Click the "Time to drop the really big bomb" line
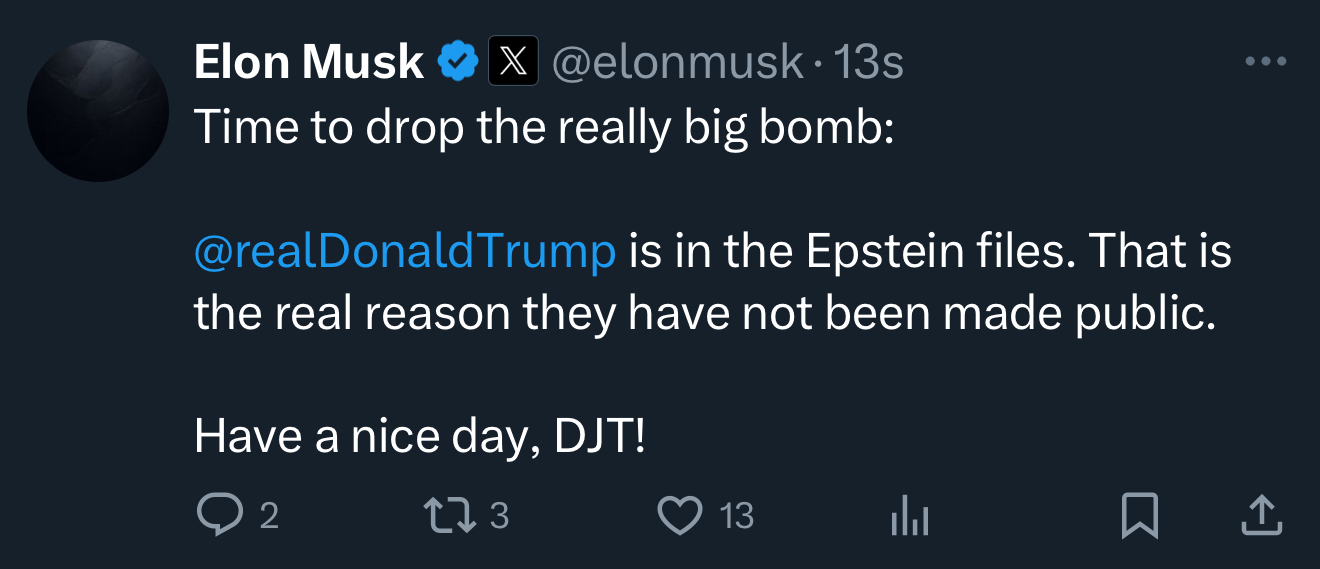Image resolution: width=1320 pixels, height=569 pixels. [543, 126]
